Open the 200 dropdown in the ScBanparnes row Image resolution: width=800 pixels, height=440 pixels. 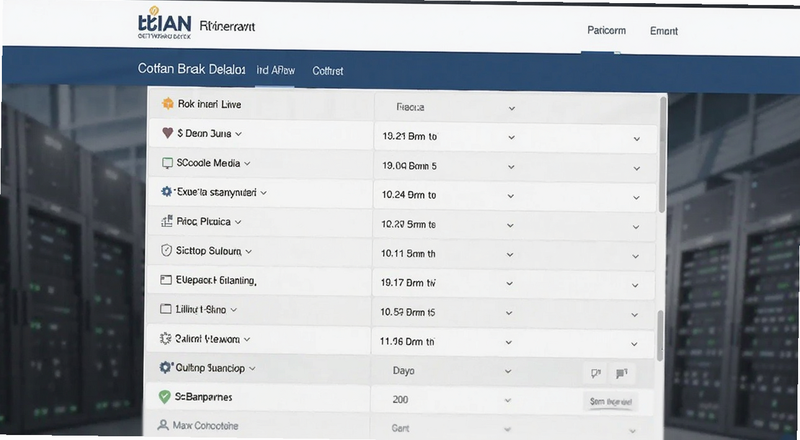[507, 400]
